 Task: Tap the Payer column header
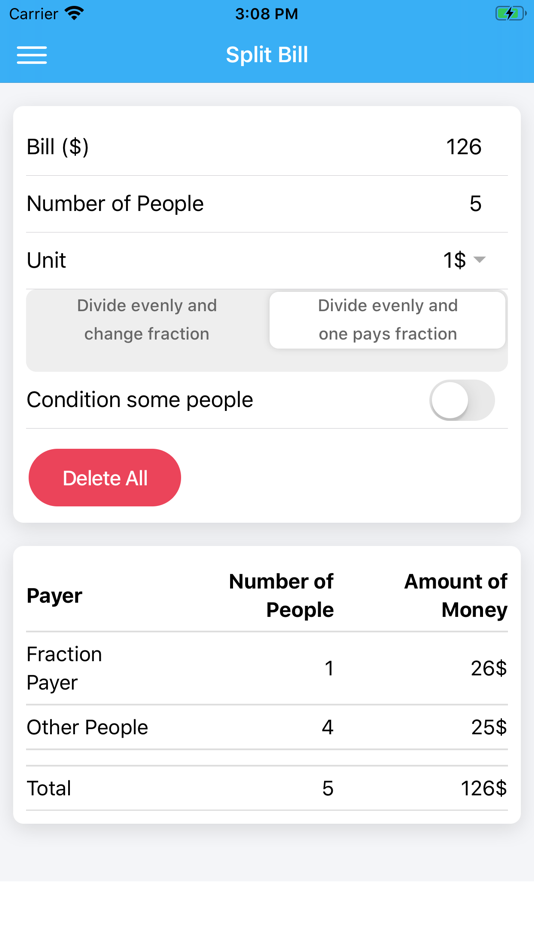click(x=55, y=596)
